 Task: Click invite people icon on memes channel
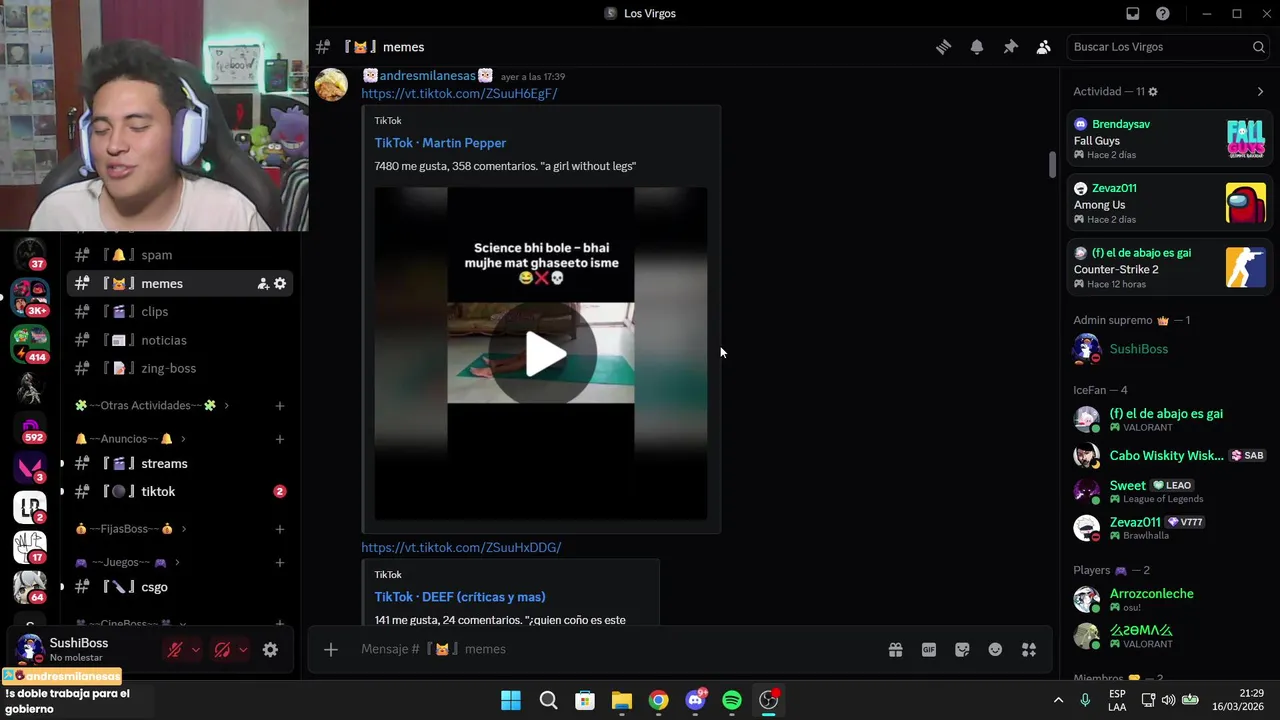click(x=263, y=284)
